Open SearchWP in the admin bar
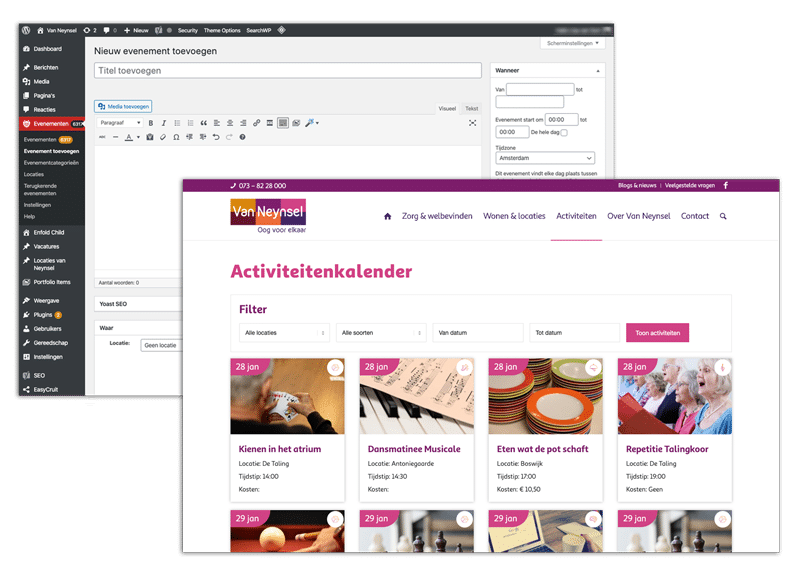 [259, 30]
